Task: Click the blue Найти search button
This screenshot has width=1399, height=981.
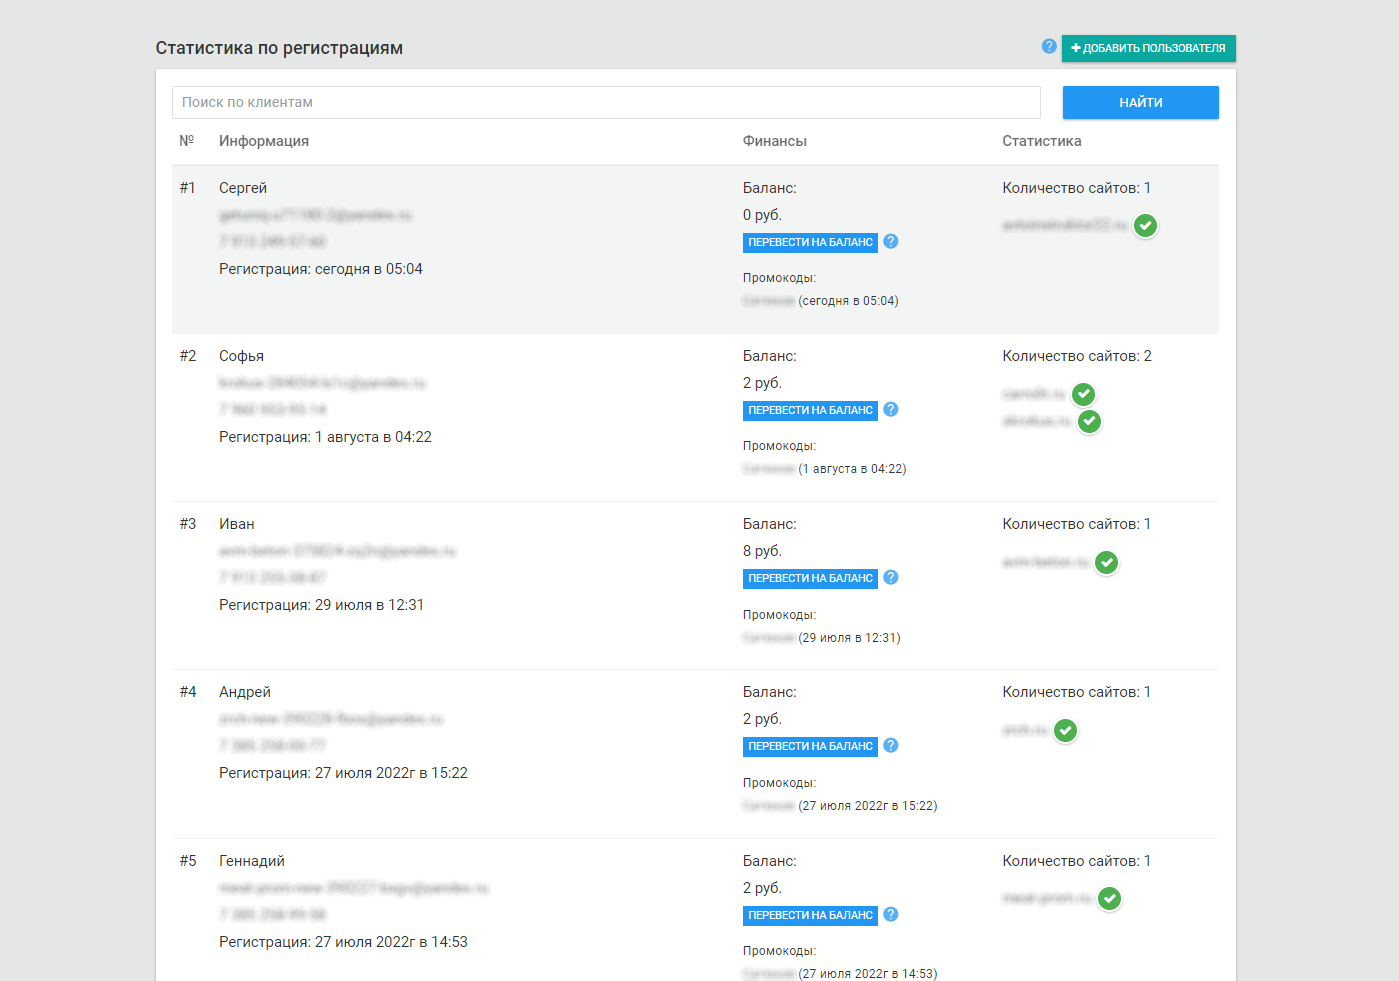Action: pos(1141,102)
